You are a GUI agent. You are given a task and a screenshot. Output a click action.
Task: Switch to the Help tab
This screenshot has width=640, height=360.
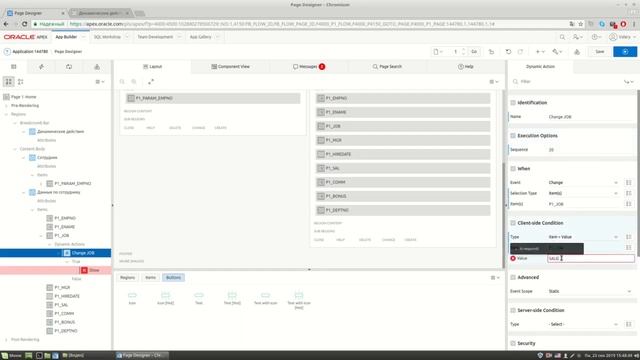466,67
